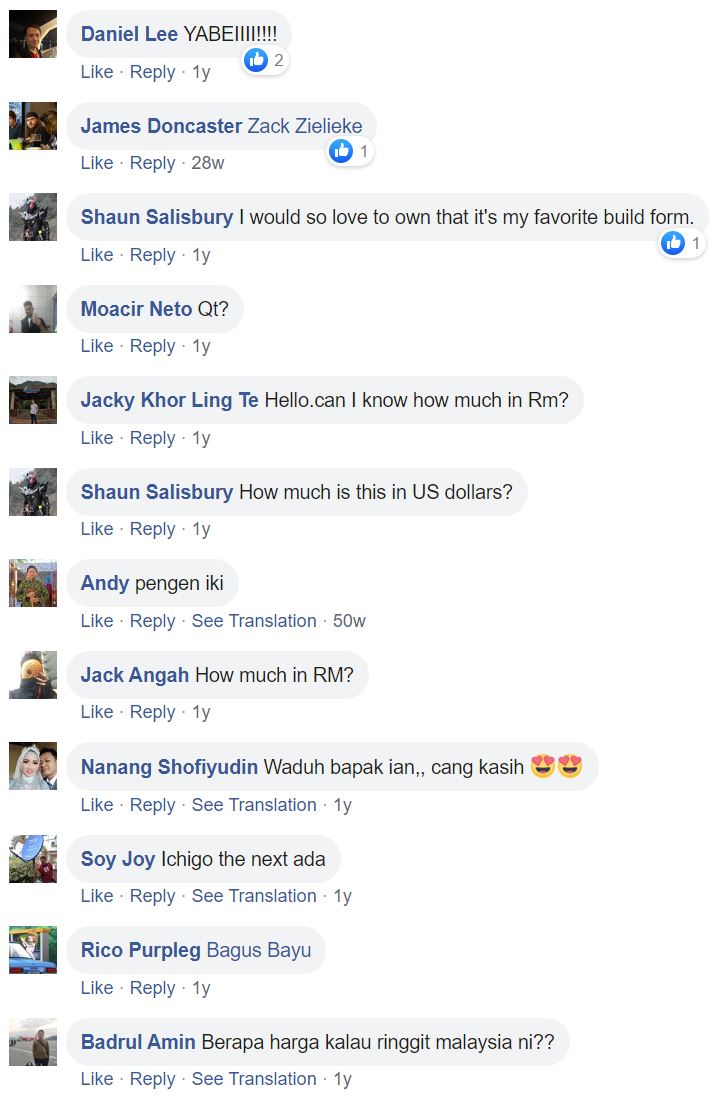Open Zack Zielieke's tagged profile link
Screen dimensions: 721x1100
click(x=305, y=126)
